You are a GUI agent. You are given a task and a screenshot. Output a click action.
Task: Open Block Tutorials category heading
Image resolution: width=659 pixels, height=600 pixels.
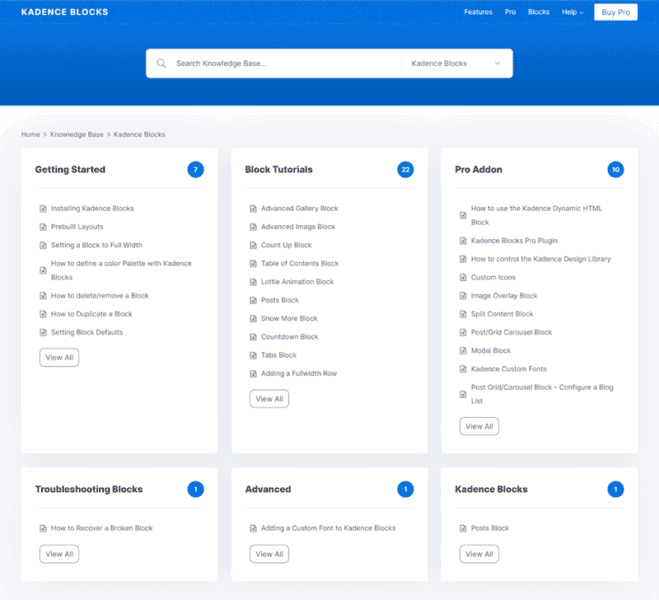click(279, 170)
